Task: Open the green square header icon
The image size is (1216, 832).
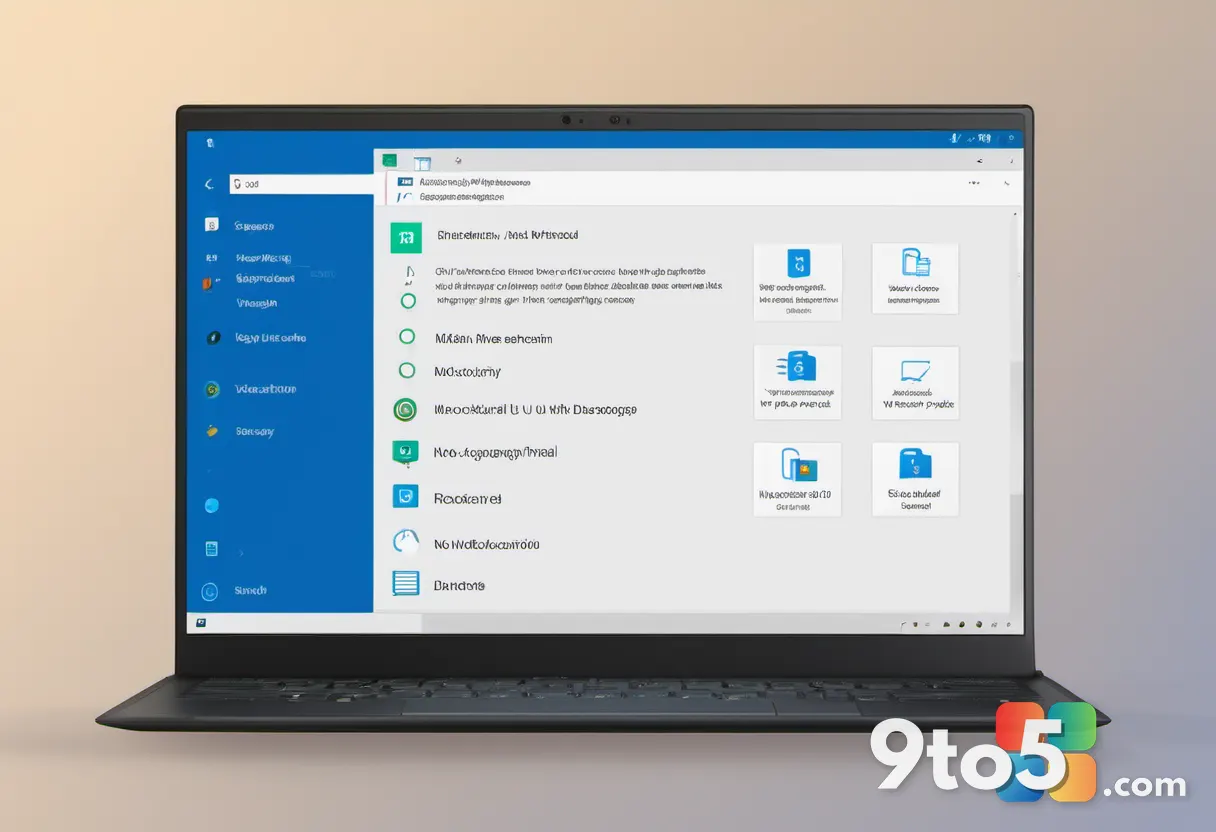Action: point(405,237)
